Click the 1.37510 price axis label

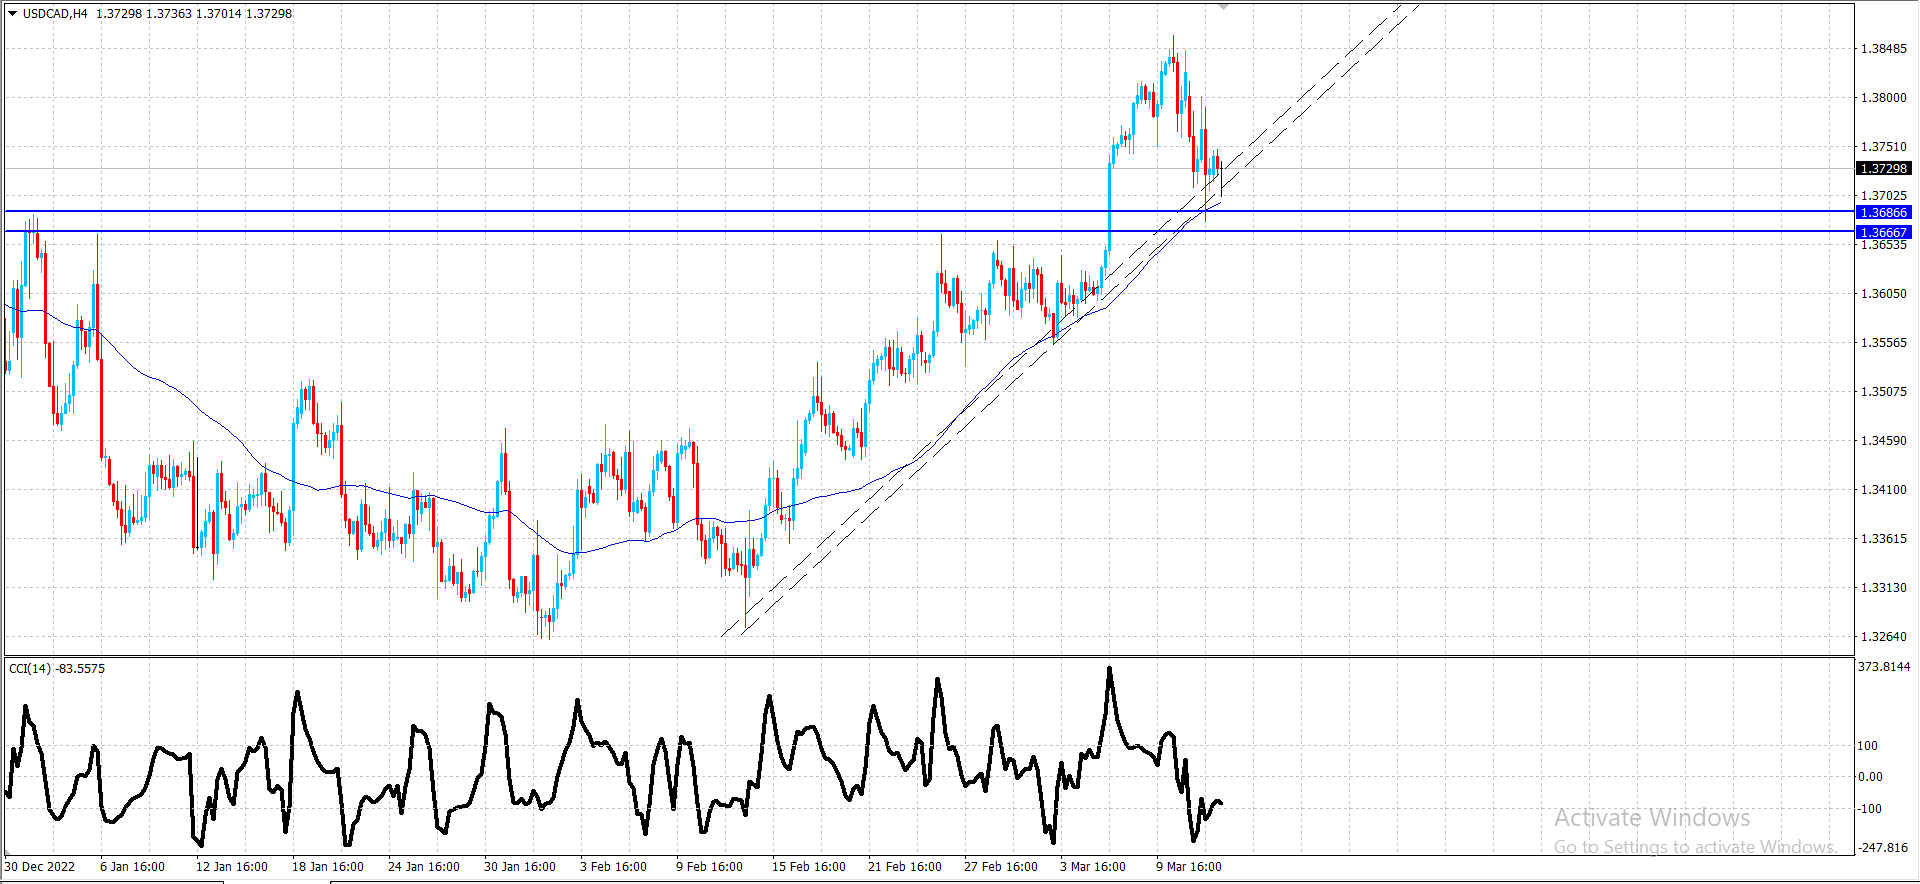point(1883,147)
